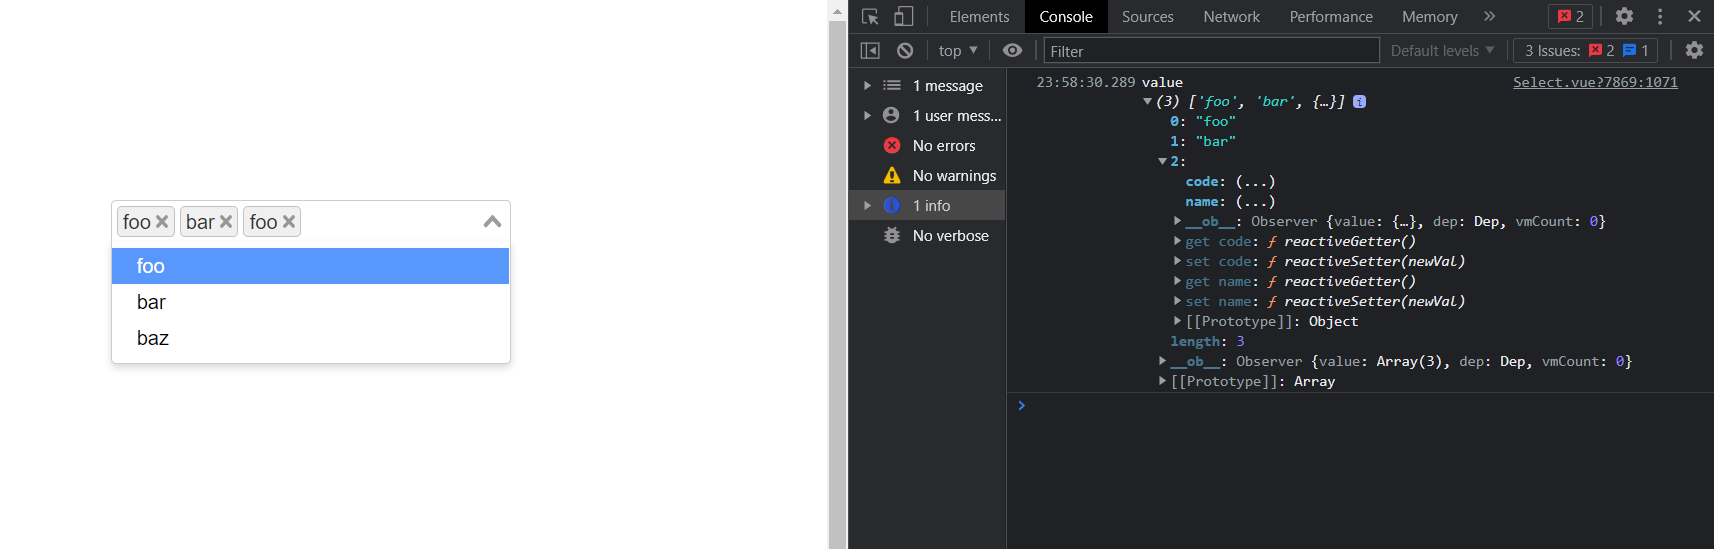Click the 1: "bar" array entry

1203,142
